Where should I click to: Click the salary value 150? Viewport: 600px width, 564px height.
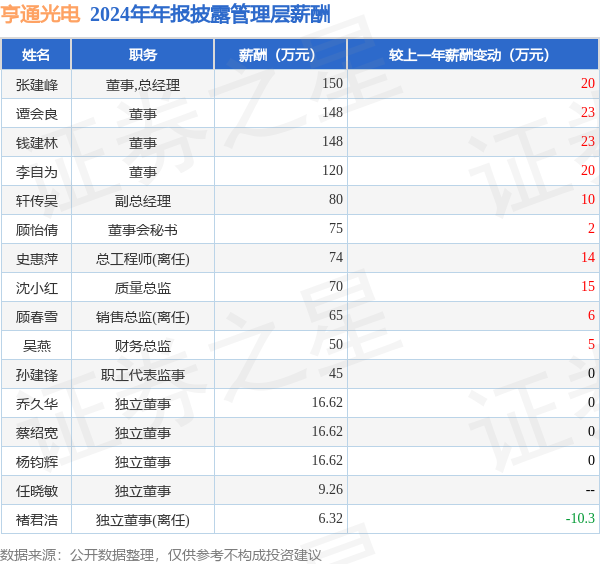click(332, 83)
